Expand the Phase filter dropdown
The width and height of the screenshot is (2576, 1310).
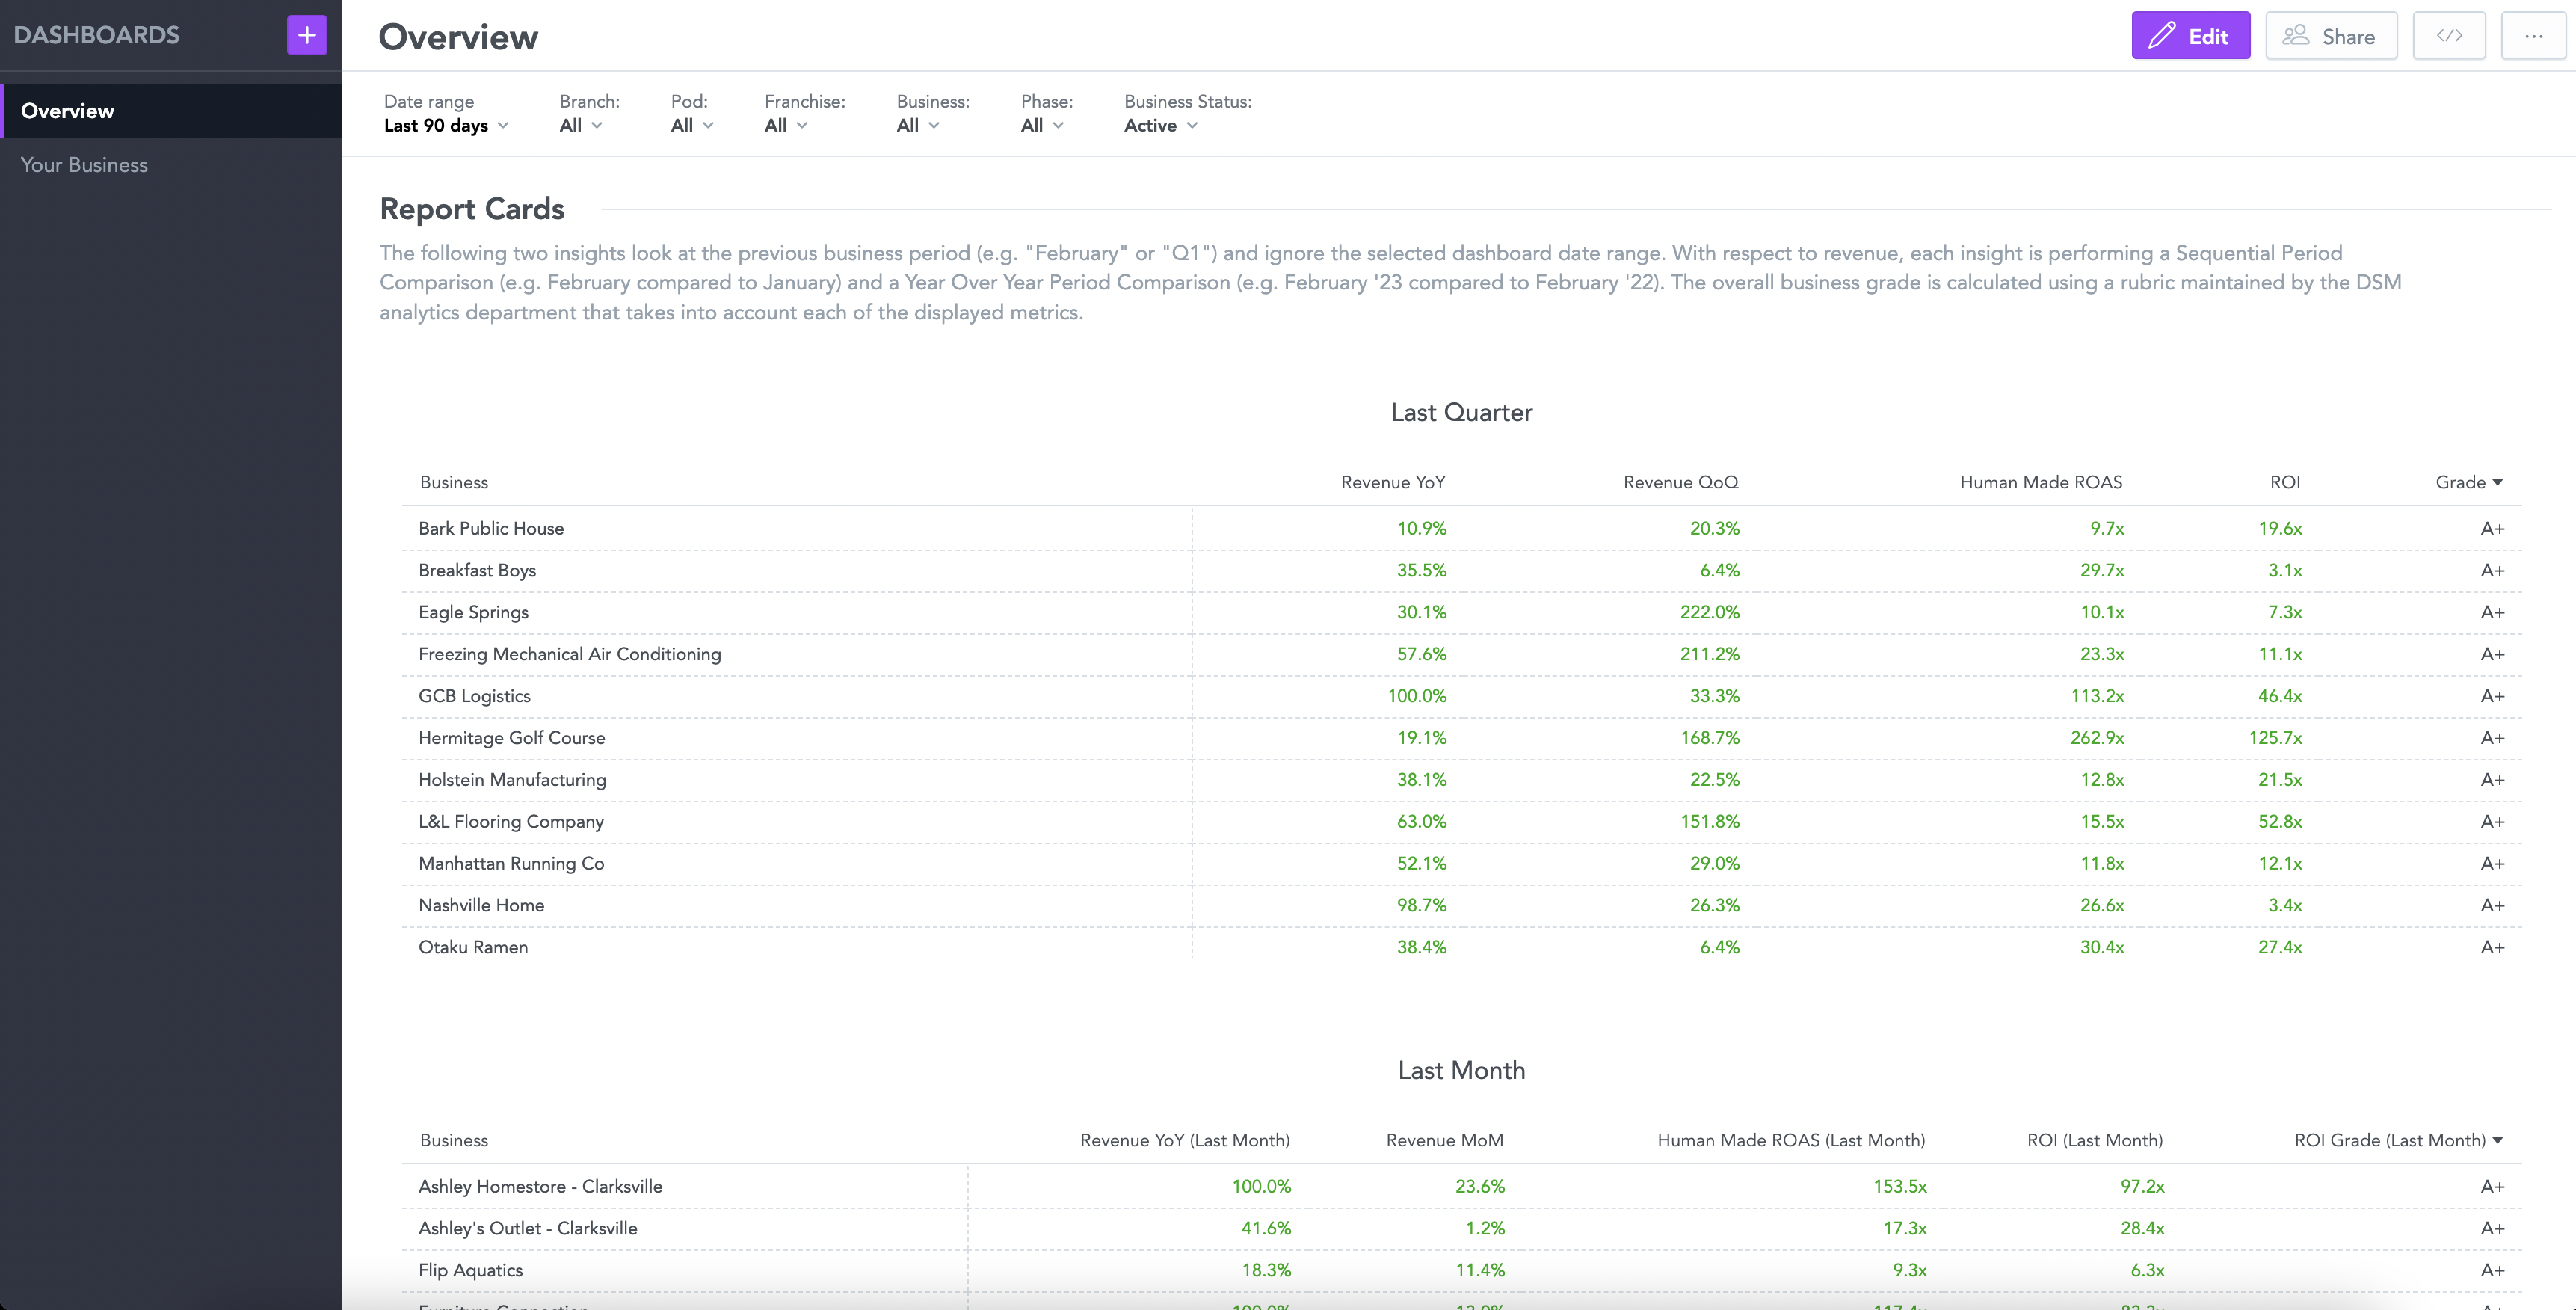(1042, 126)
